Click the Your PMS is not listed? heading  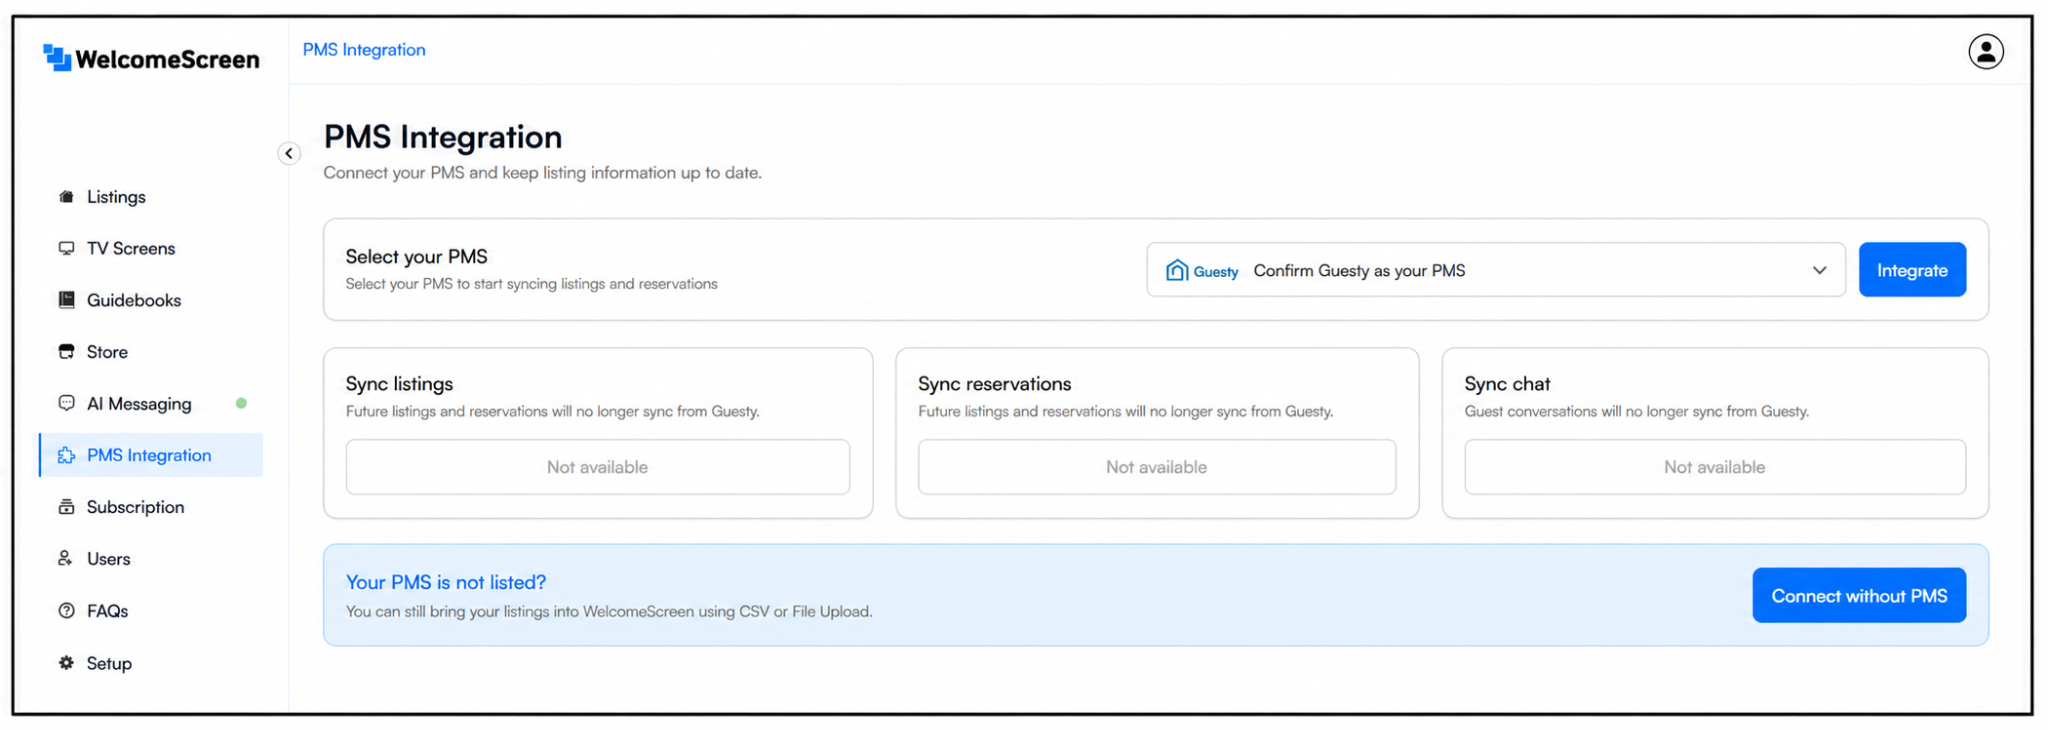click(x=446, y=582)
